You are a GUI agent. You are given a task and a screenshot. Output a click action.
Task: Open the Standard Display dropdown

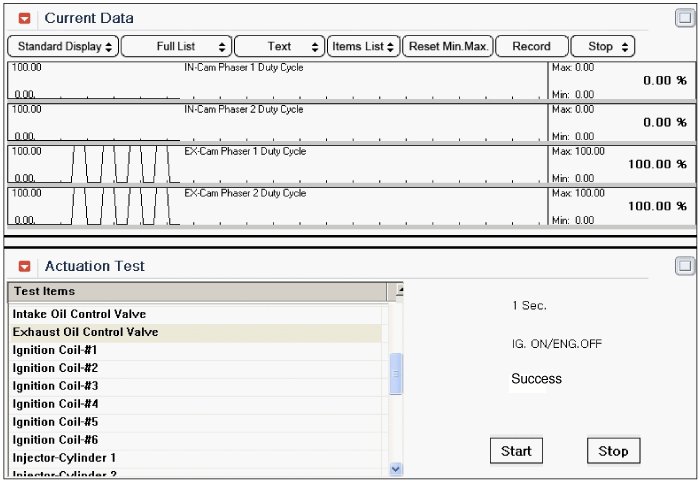[x=62, y=46]
